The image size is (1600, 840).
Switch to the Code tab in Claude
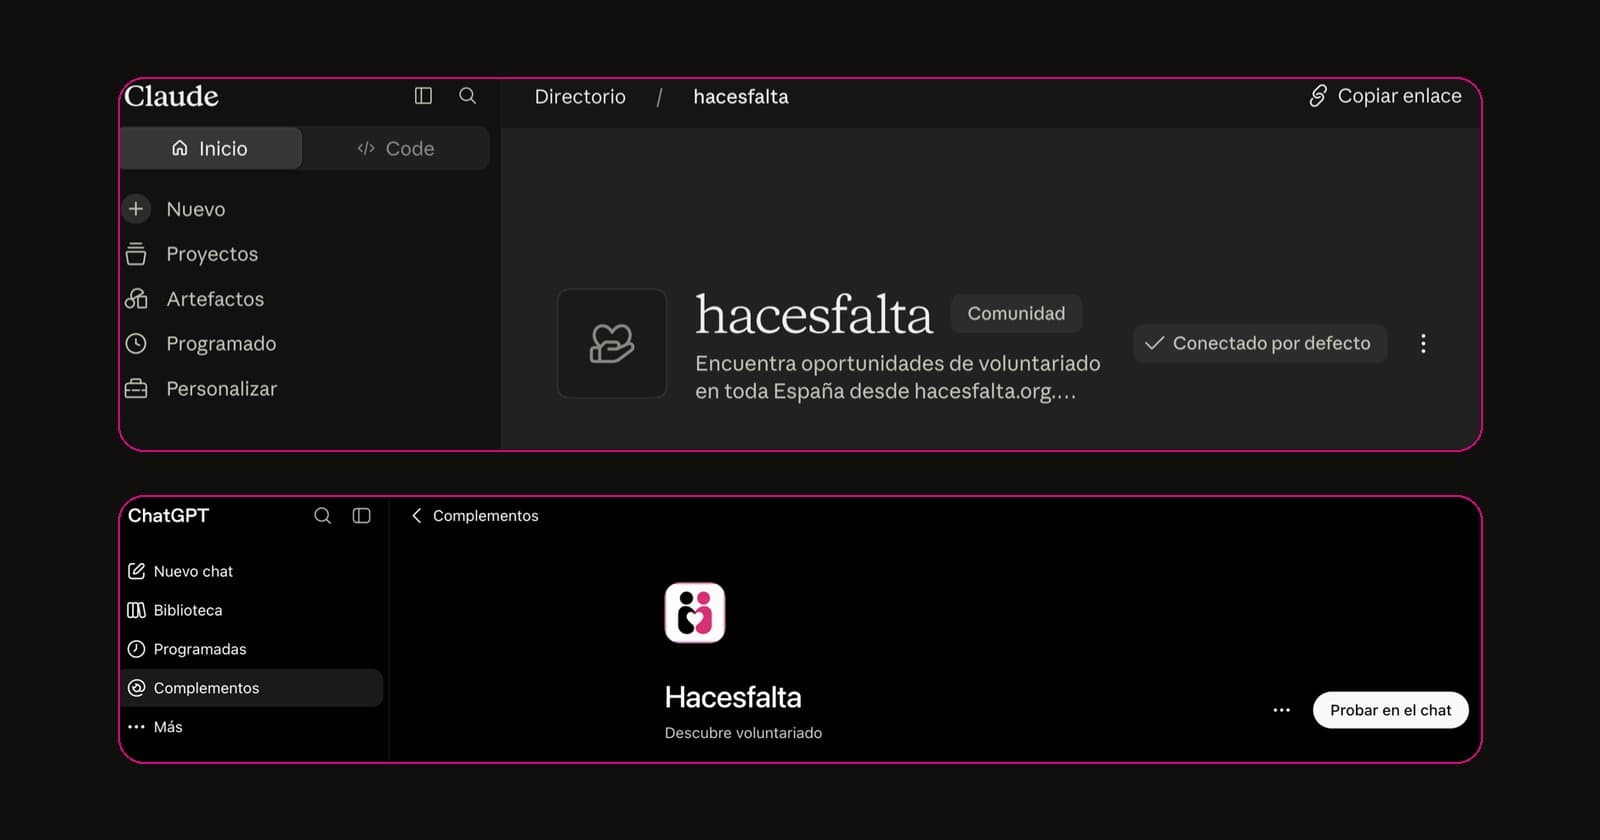(396, 148)
